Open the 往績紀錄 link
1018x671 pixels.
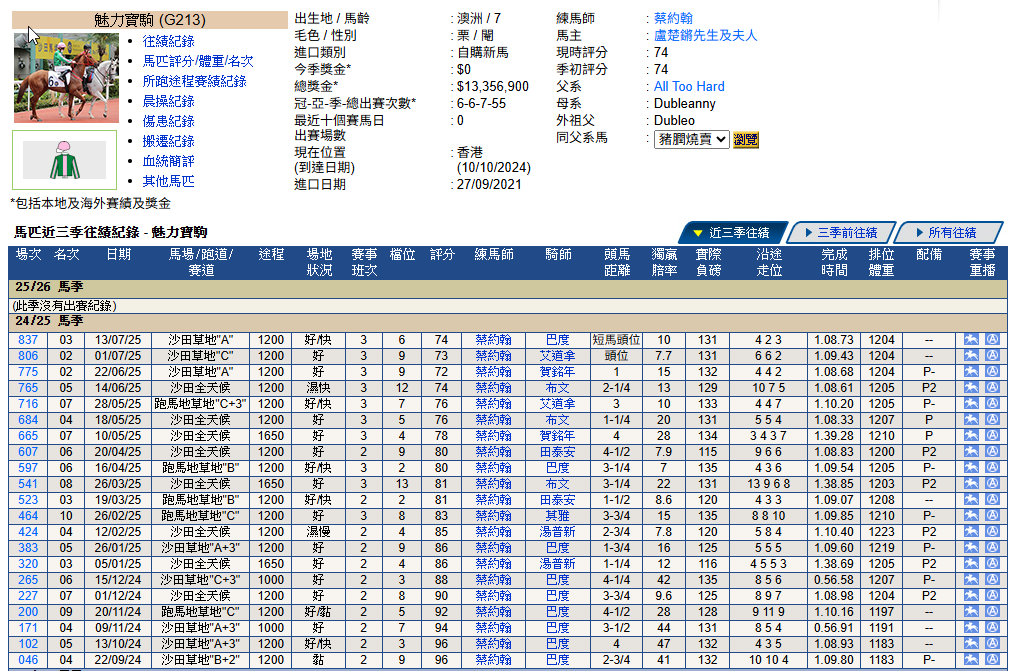pos(168,41)
